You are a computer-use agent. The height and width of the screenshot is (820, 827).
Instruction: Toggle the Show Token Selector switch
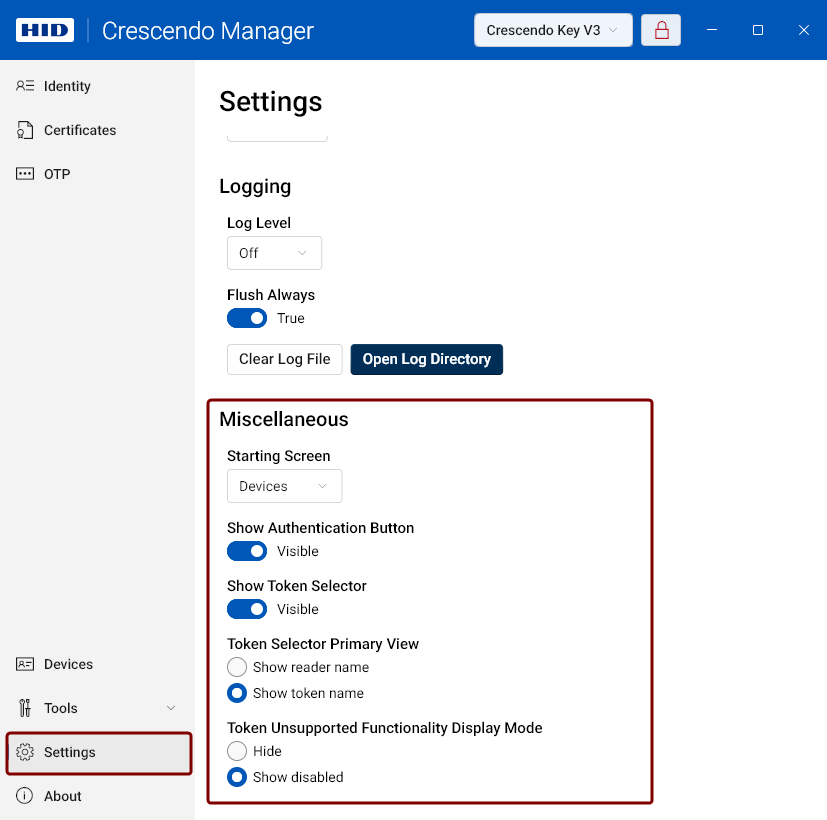(247, 609)
